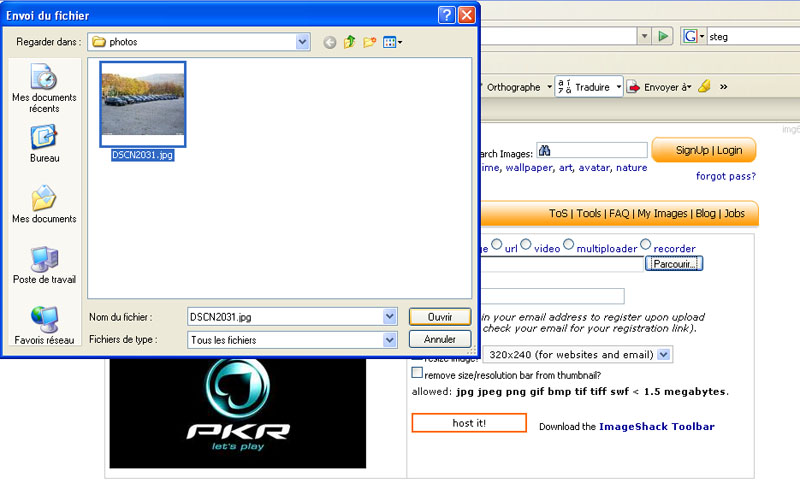Click the wallpaper tag link
This screenshot has height=489, width=800.
point(529,167)
